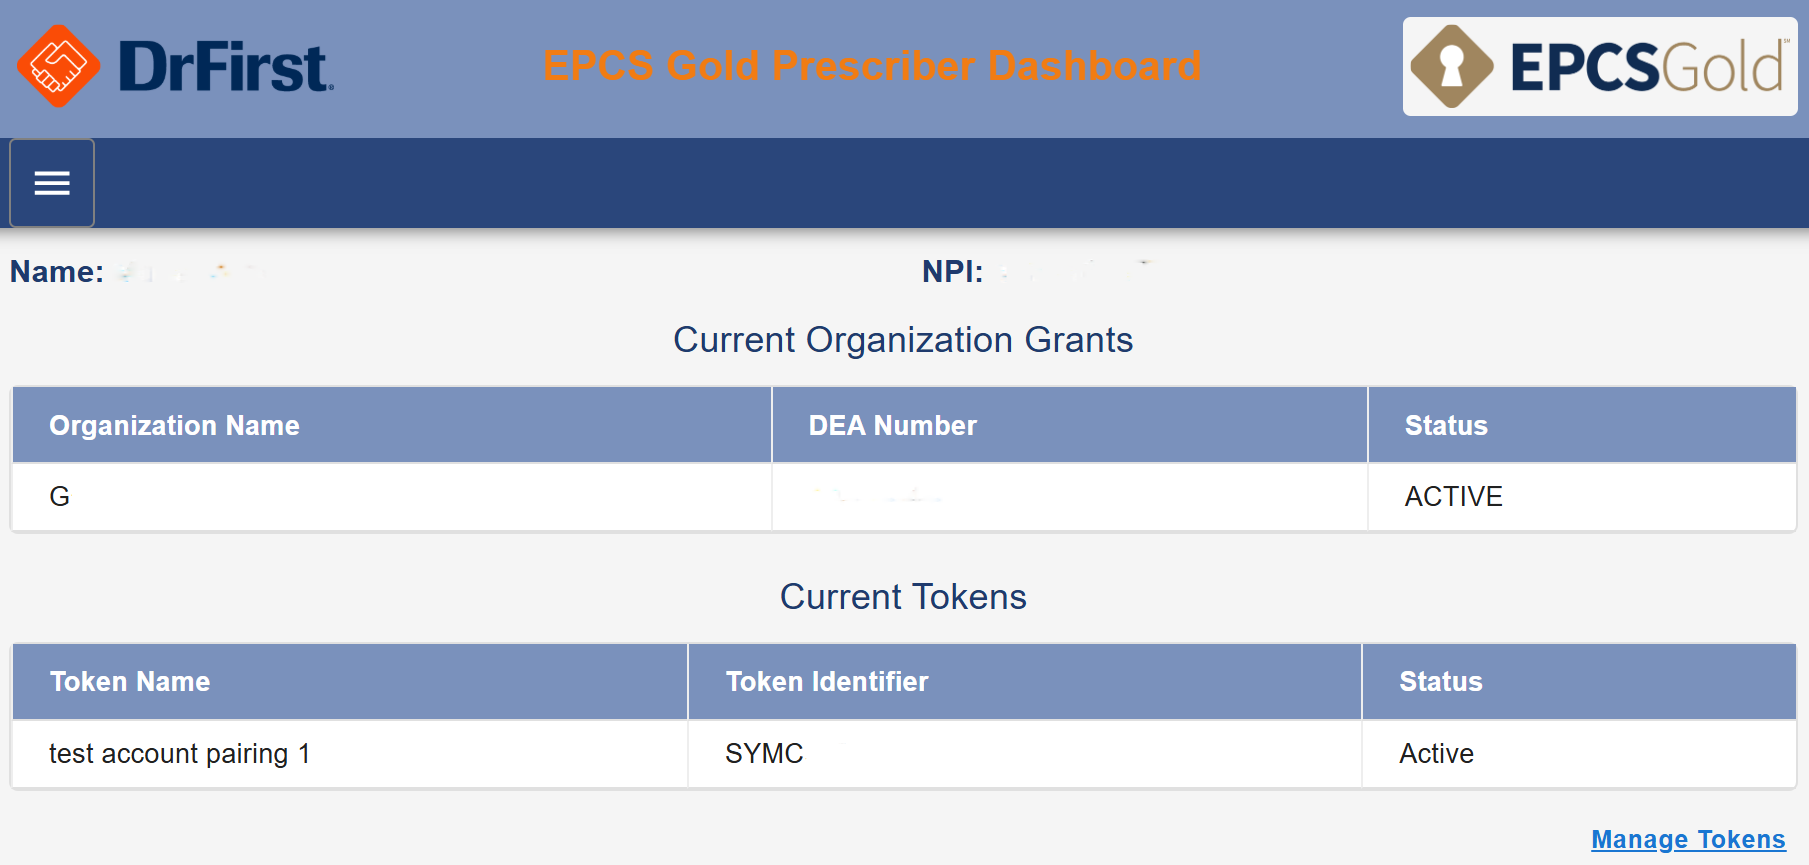Image resolution: width=1809 pixels, height=865 pixels.
Task: Click the ACTIVE status cell
Action: click(x=1453, y=497)
